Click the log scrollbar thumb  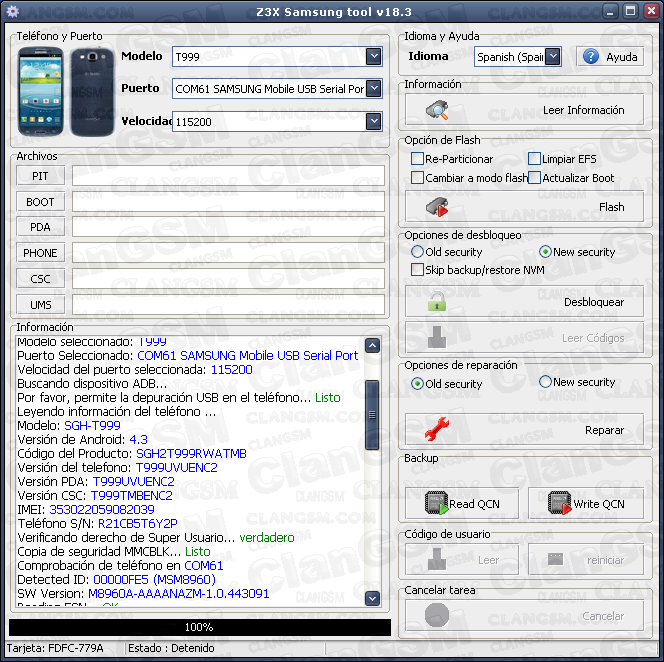point(372,415)
